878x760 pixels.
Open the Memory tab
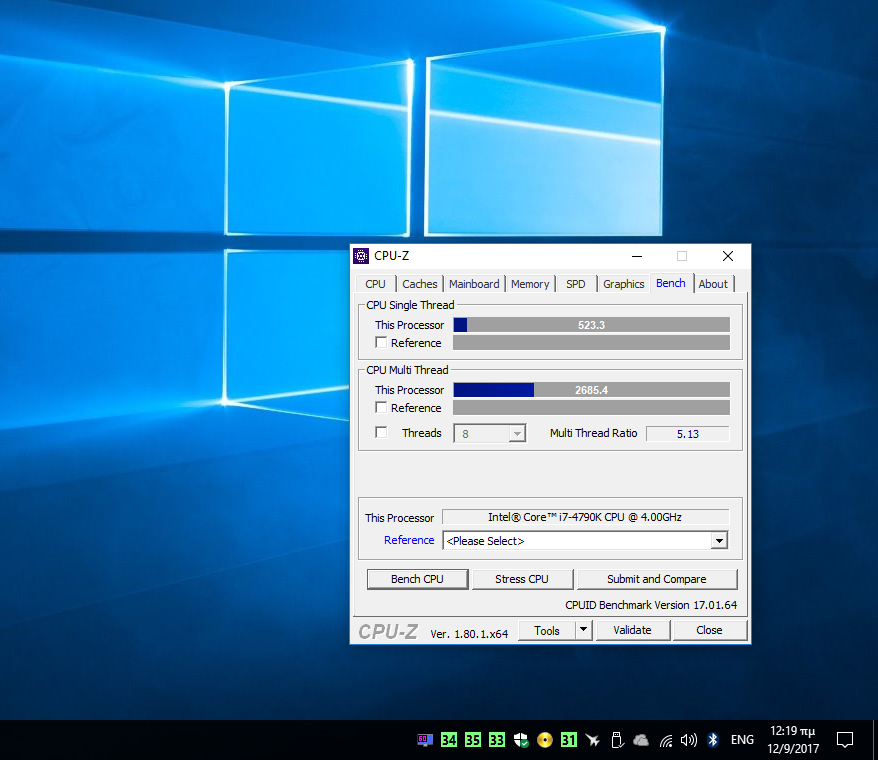530,284
